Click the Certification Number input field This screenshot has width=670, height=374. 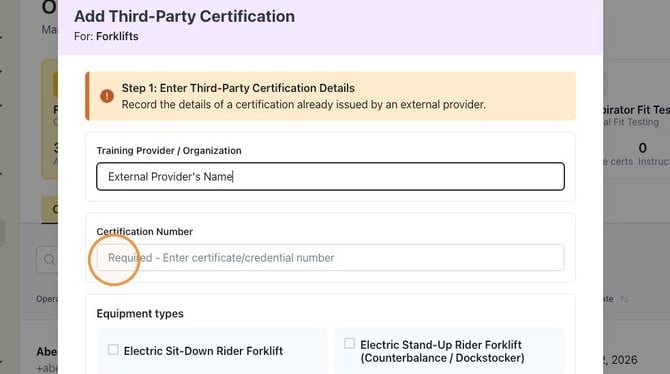330,258
